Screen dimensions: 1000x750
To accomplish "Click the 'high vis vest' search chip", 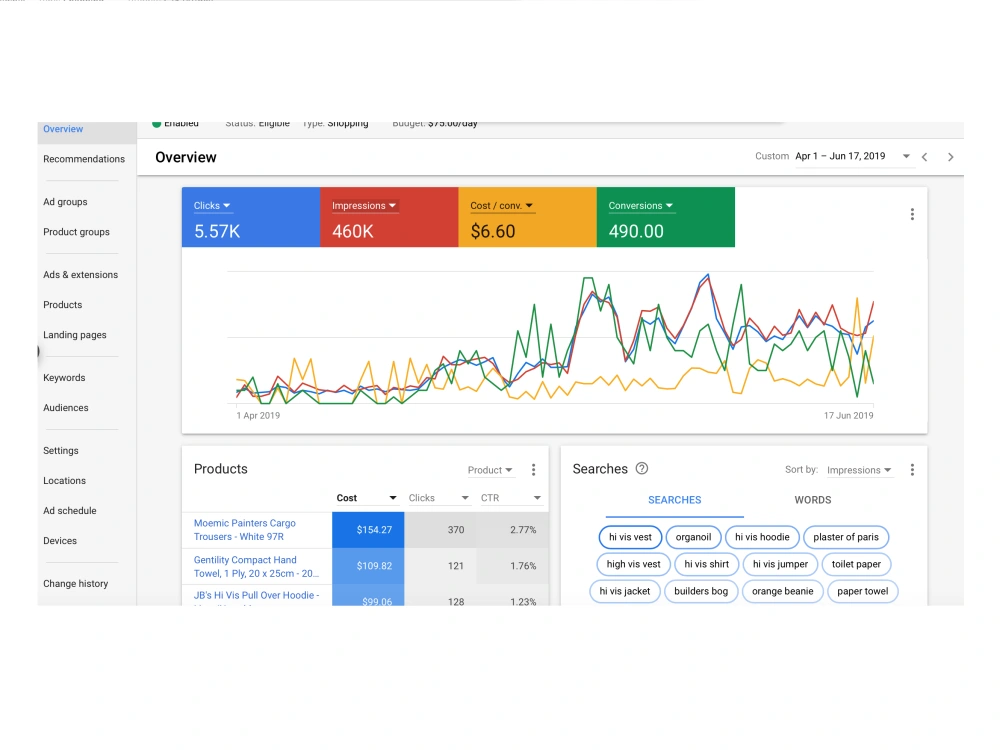I will (x=633, y=564).
